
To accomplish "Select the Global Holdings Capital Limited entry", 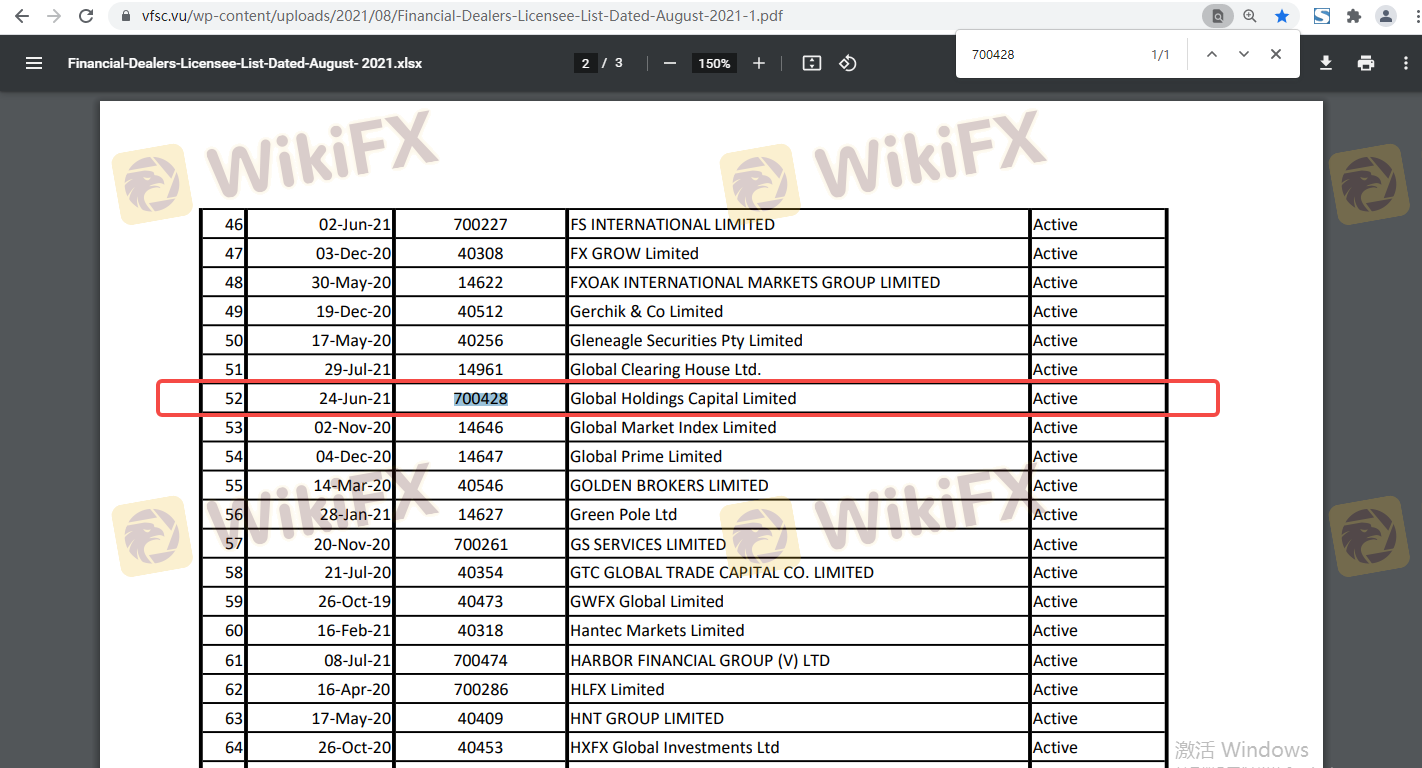I will pyautogui.click(x=683, y=398).
